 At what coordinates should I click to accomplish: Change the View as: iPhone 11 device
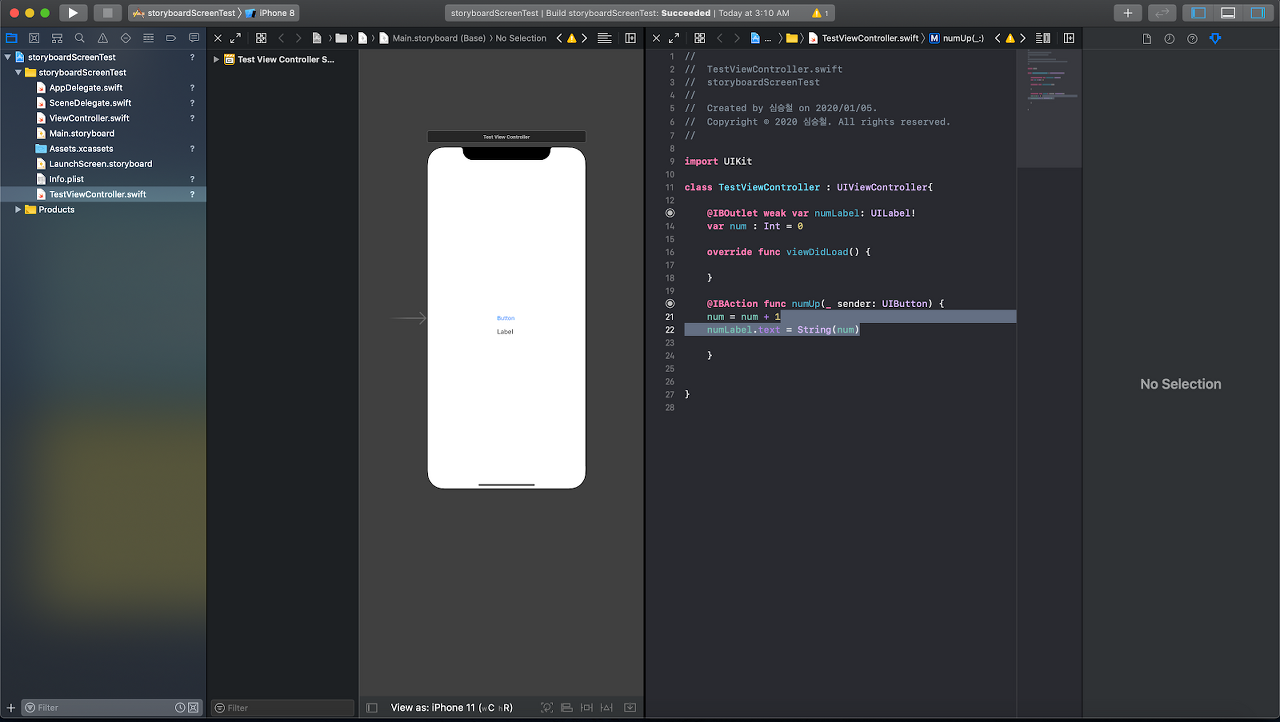pyautogui.click(x=452, y=707)
